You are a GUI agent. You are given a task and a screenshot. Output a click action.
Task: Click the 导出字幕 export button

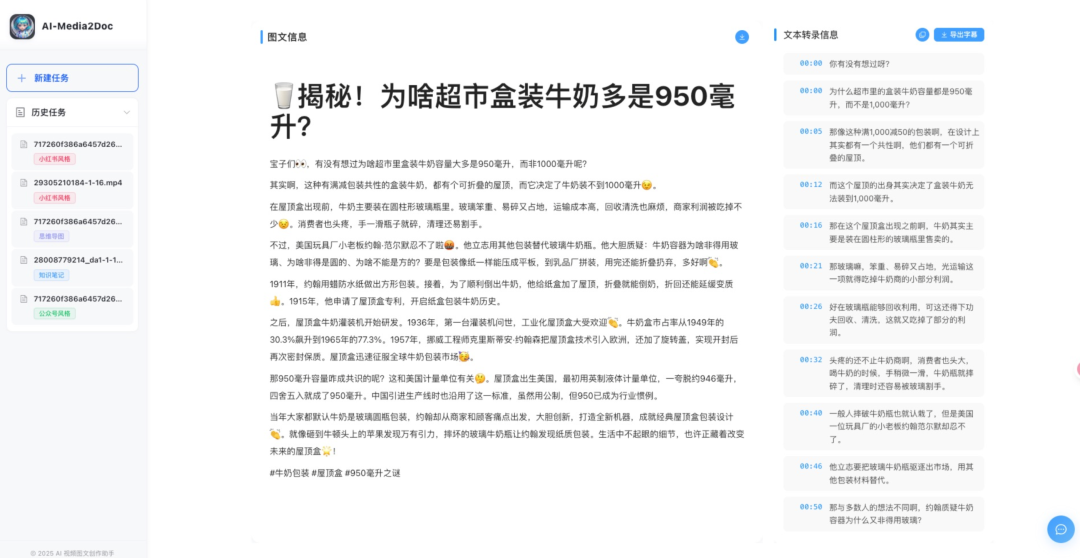click(959, 34)
